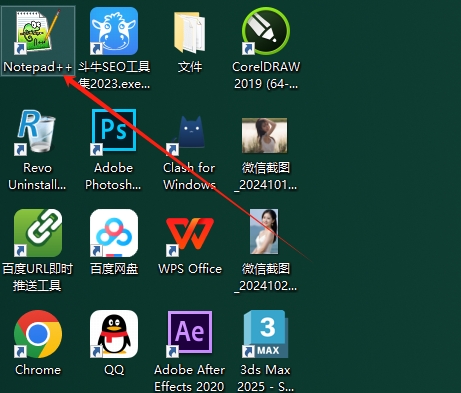Click the Notepad++ label text

pos(38,67)
